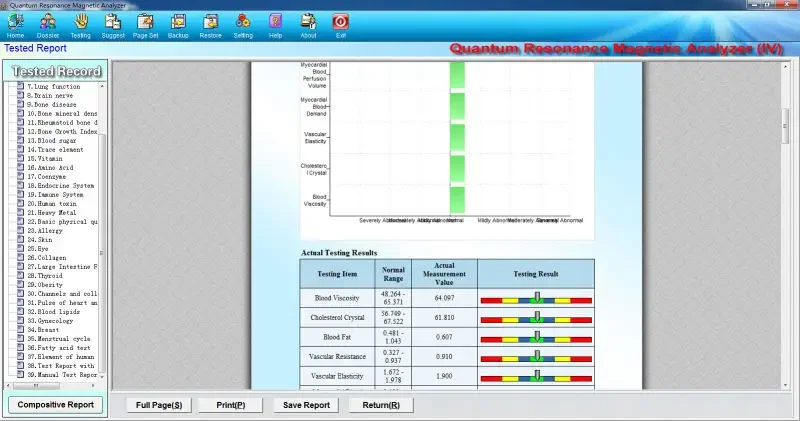Click the report vertical scrollbar thumb
Screen dimensions: 800x421
click(x=786, y=126)
